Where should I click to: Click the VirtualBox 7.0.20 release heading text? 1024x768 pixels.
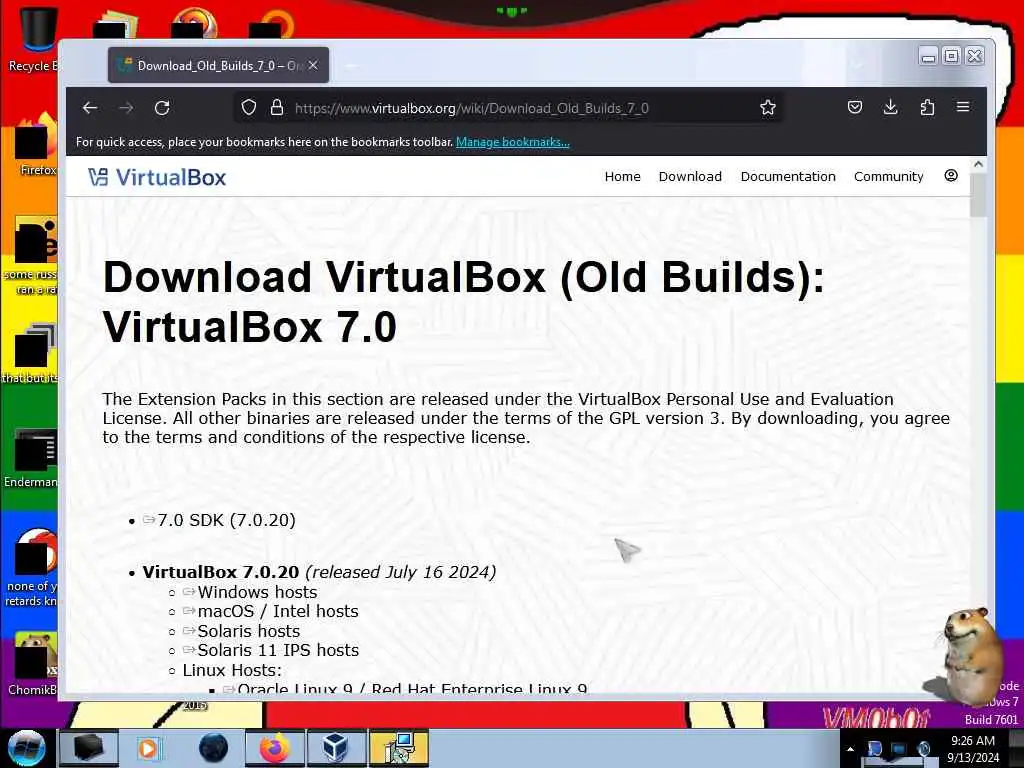[x=221, y=572]
